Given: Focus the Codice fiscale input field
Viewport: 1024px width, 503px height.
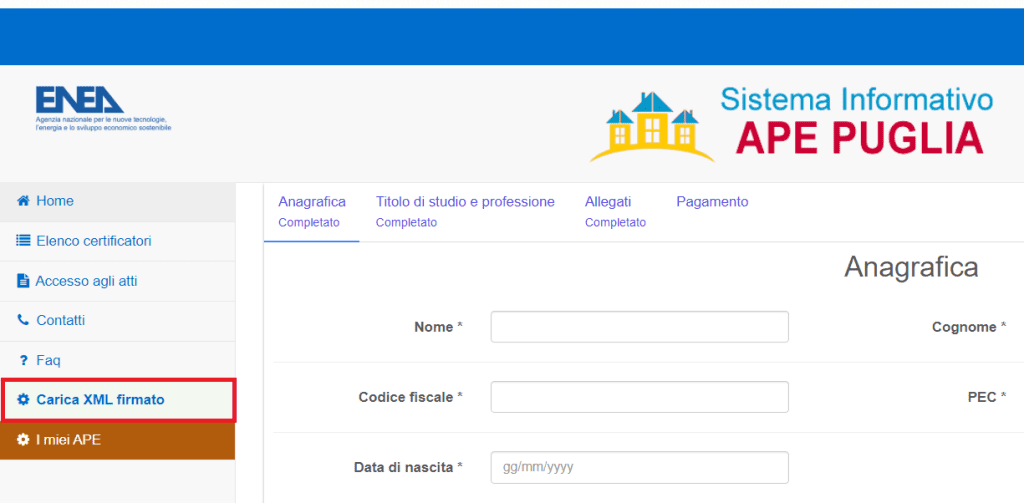Looking at the screenshot, I should click(x=639, y=397).
